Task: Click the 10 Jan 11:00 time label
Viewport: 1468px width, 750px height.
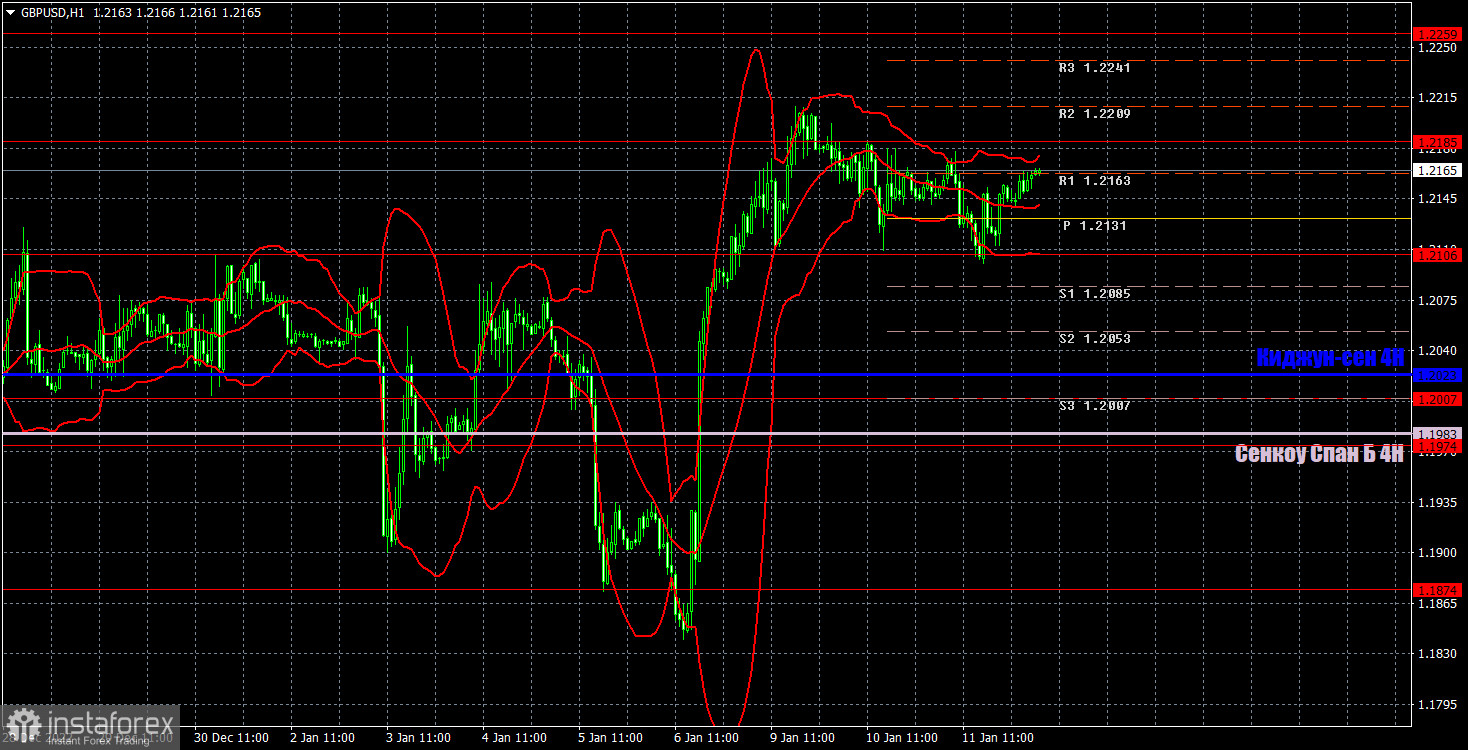Action: [x=901, y=738]
